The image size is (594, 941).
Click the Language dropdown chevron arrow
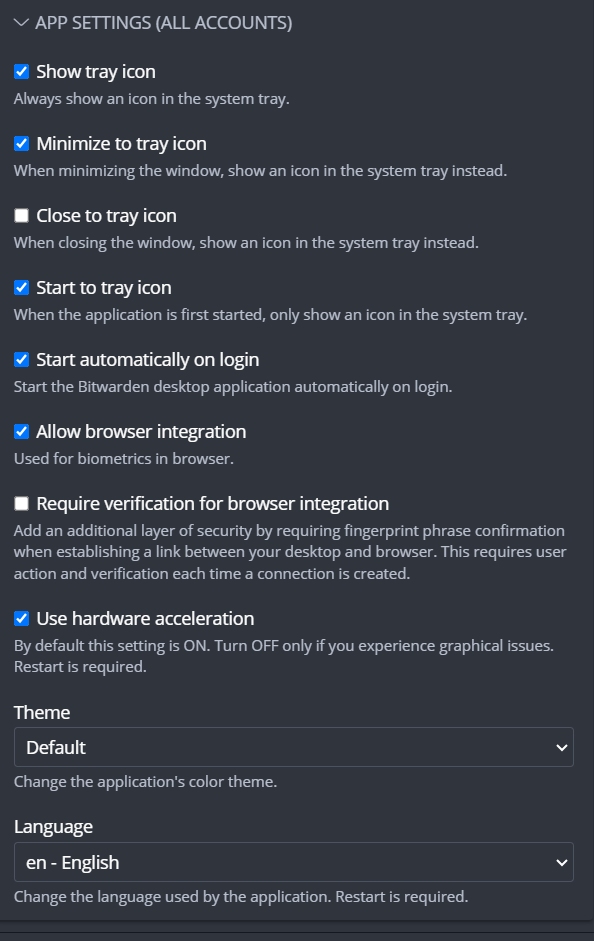click(x=562, y=861)
